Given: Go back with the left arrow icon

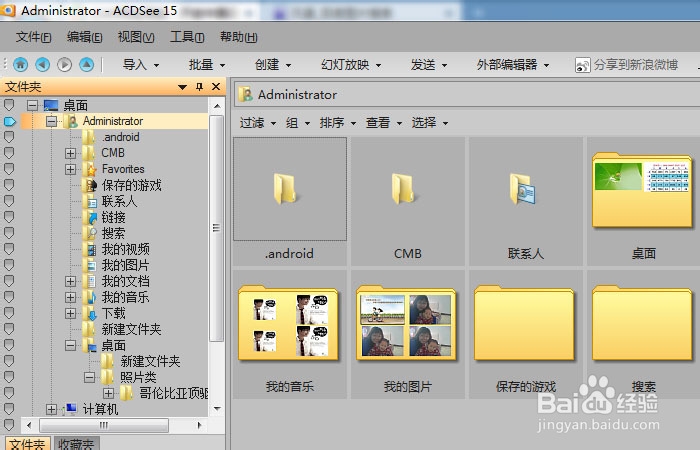Looking at the screenshot, I should coord(42,65).
